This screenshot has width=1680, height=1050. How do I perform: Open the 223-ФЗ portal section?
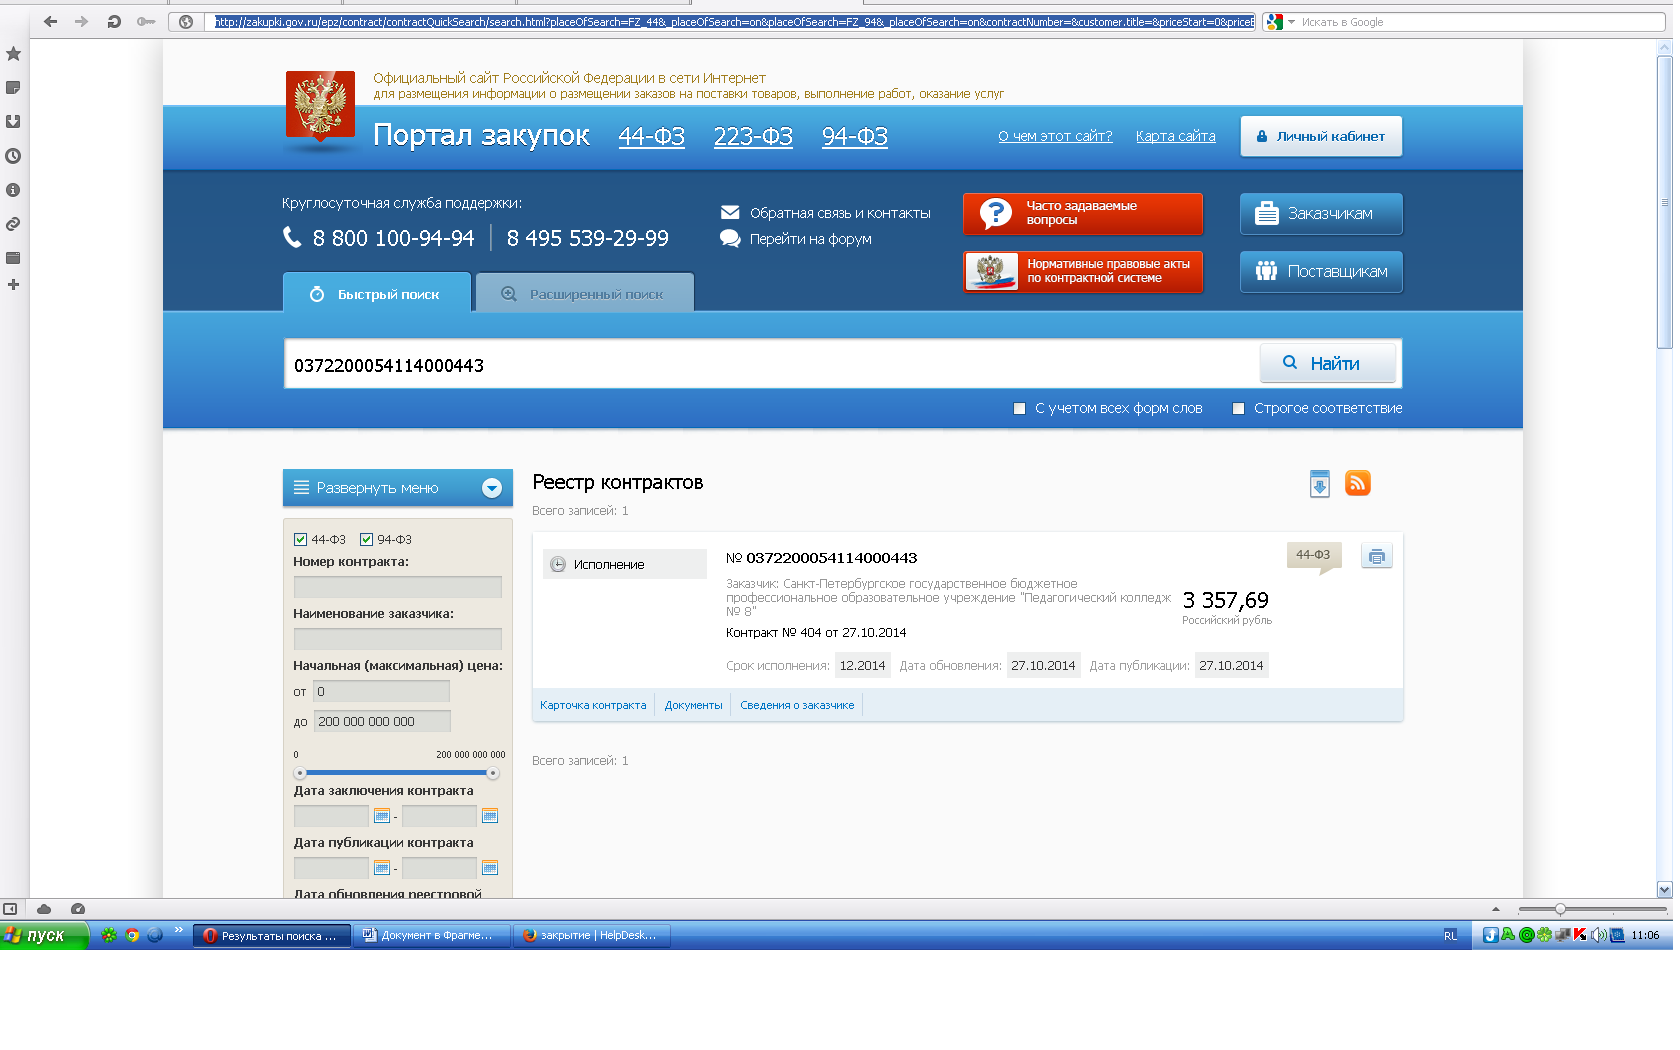753,136
